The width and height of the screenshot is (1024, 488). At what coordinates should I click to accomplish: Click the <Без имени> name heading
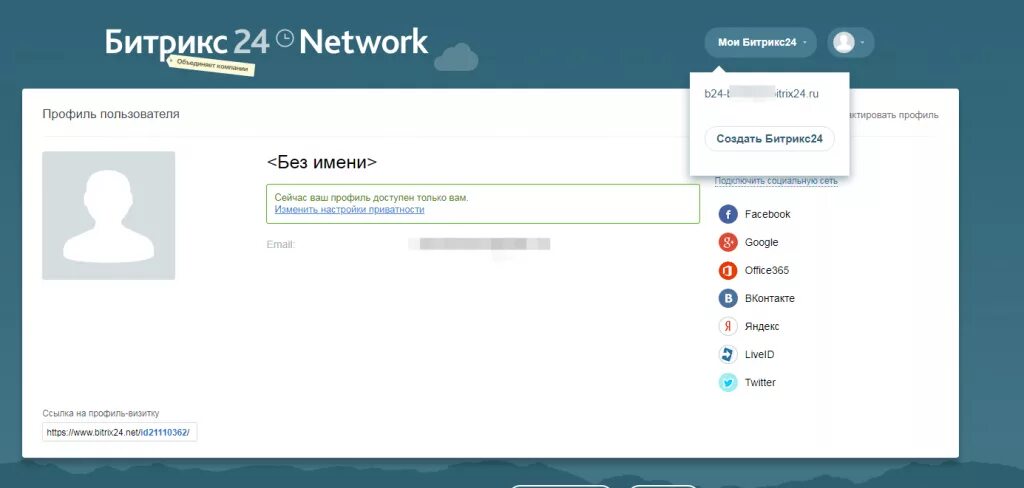pos(322,163)
